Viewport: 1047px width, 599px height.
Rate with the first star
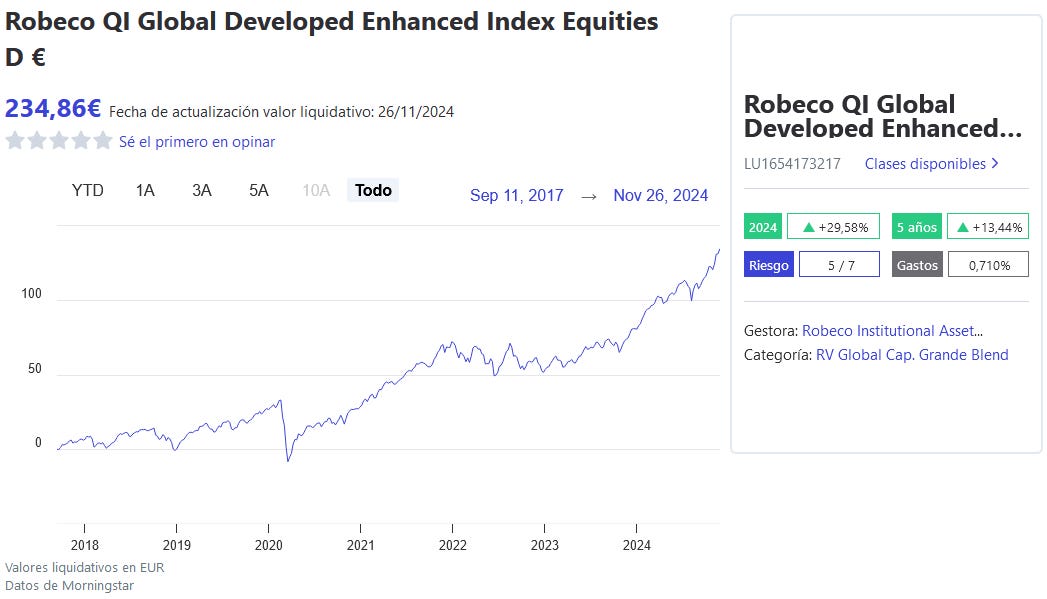tap(15, 140)
